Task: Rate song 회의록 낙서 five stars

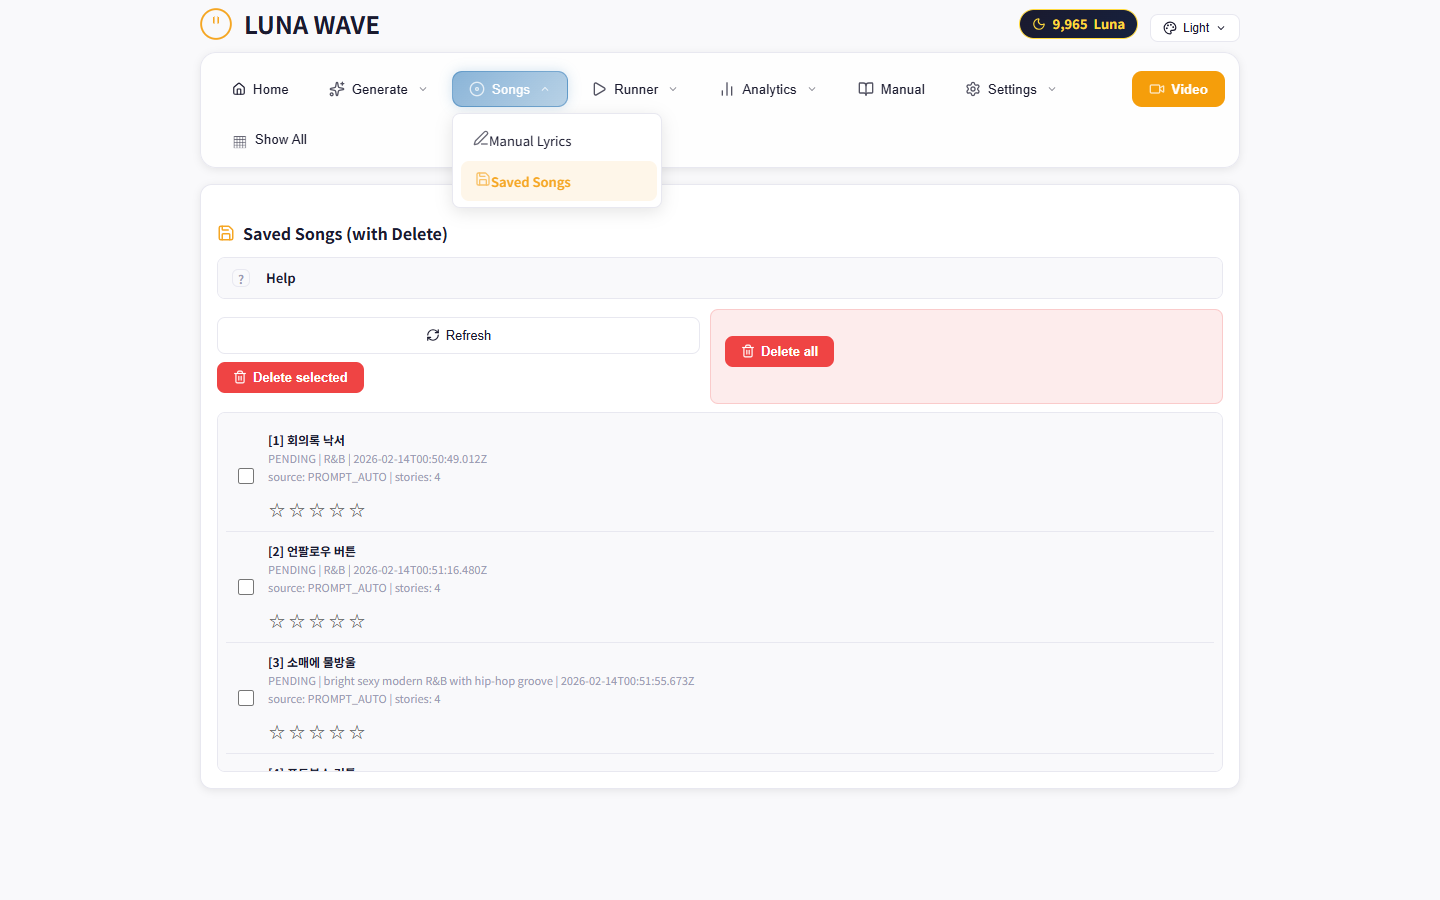Action: click(357, 511)
